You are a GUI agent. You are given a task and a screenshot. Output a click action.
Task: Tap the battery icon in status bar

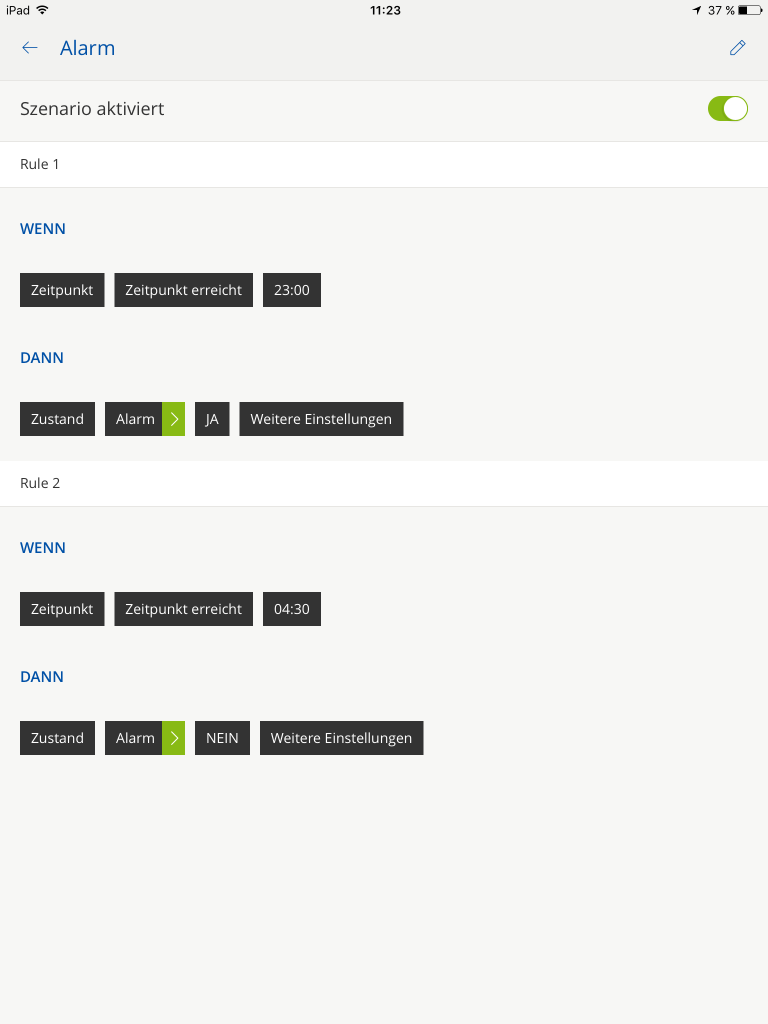[x=749, y=10]
